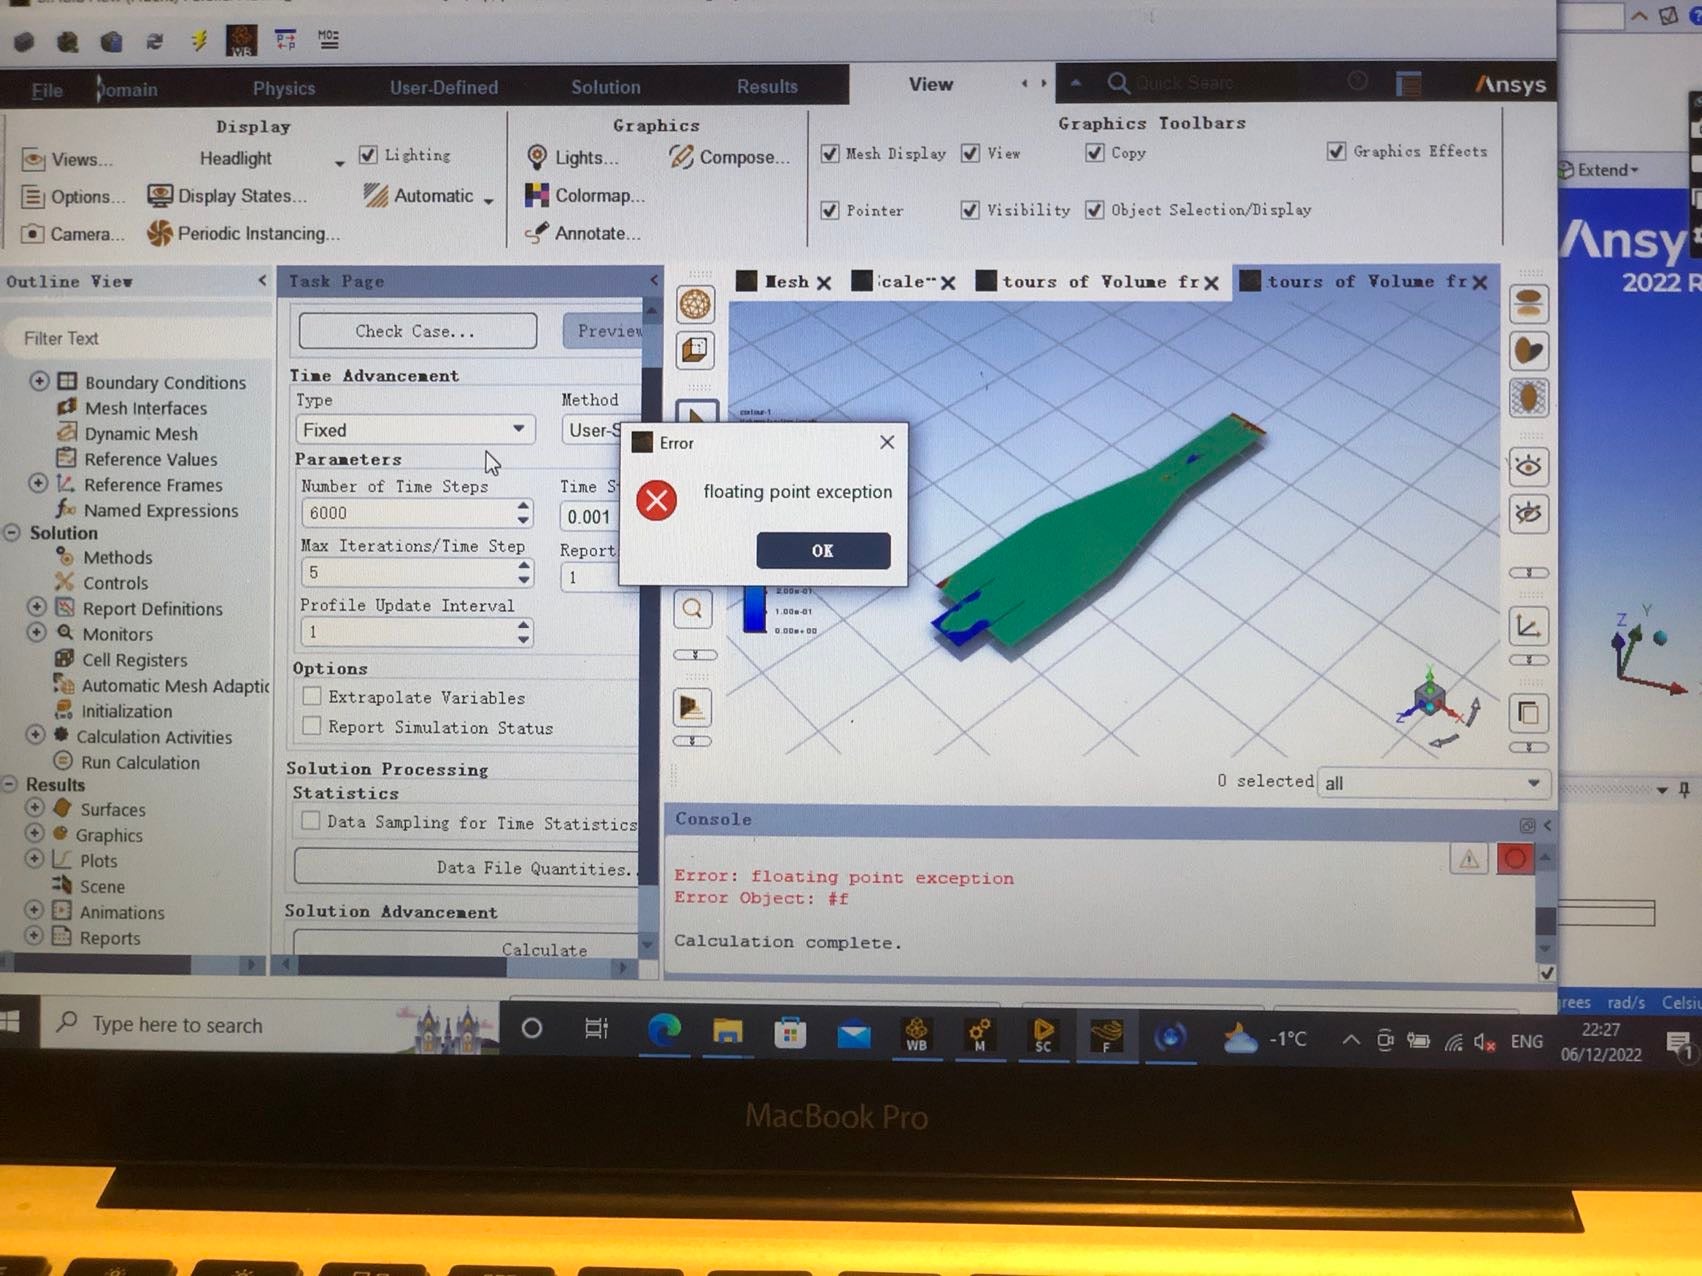The image size is (1702, 1276).
Task: Click the mesh sphere icon in graphics toolbar
Action: pyautogui.click(x=695, y=304)
